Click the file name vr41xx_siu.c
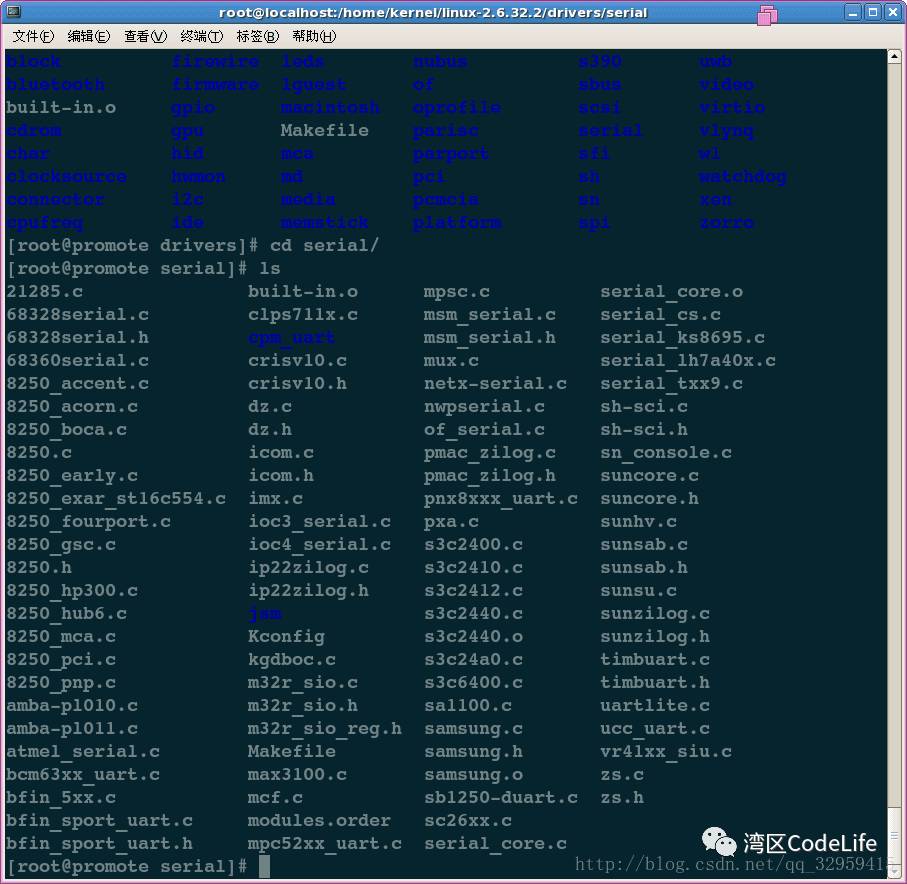 tap(666, 752)
